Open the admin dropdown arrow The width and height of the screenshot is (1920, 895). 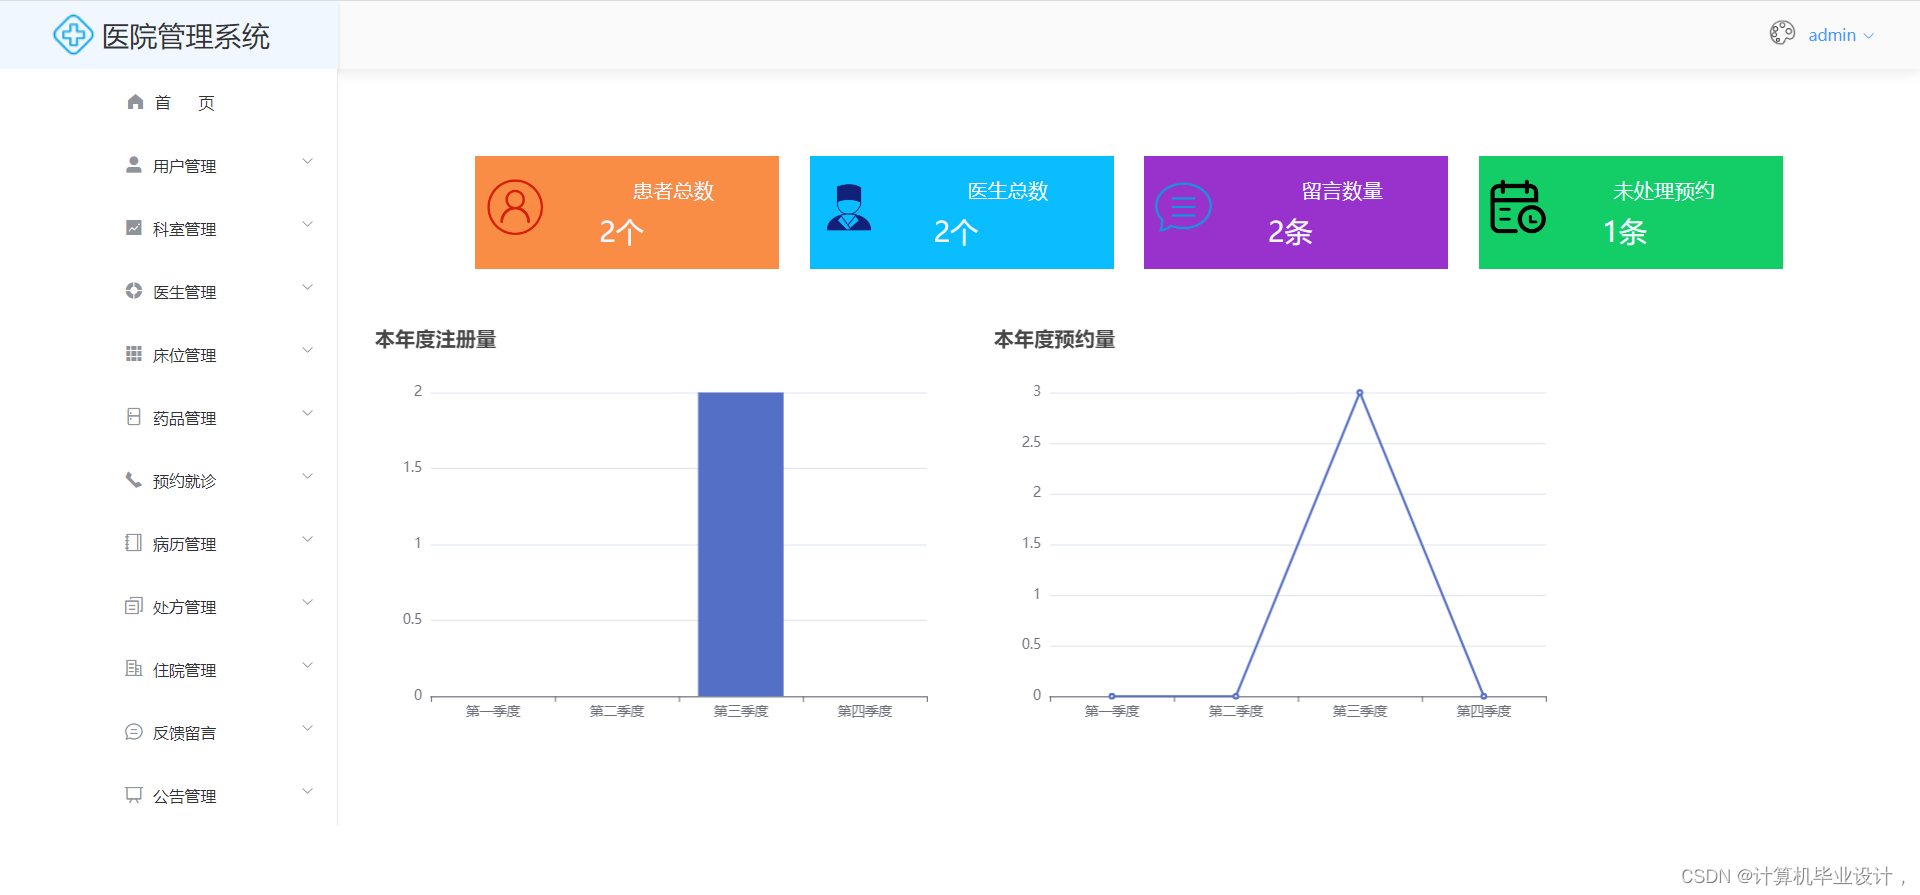click(1868, 36)
